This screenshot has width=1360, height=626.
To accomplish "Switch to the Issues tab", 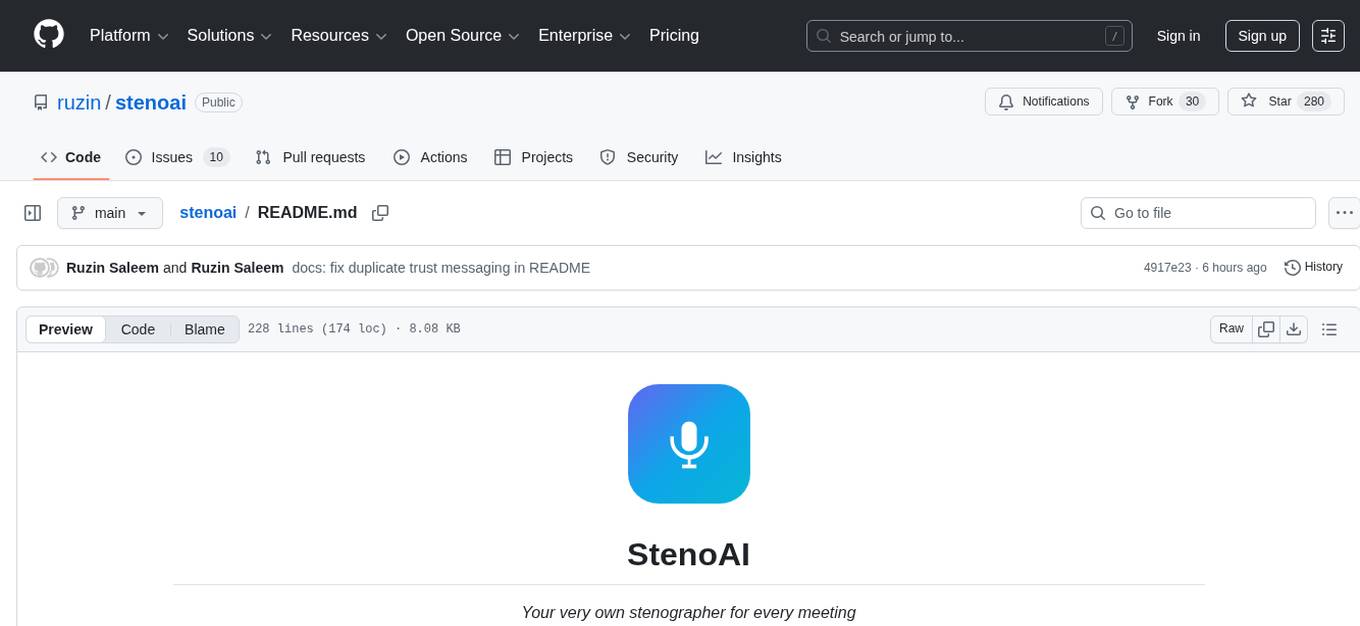I will click(x=171, y=157).
